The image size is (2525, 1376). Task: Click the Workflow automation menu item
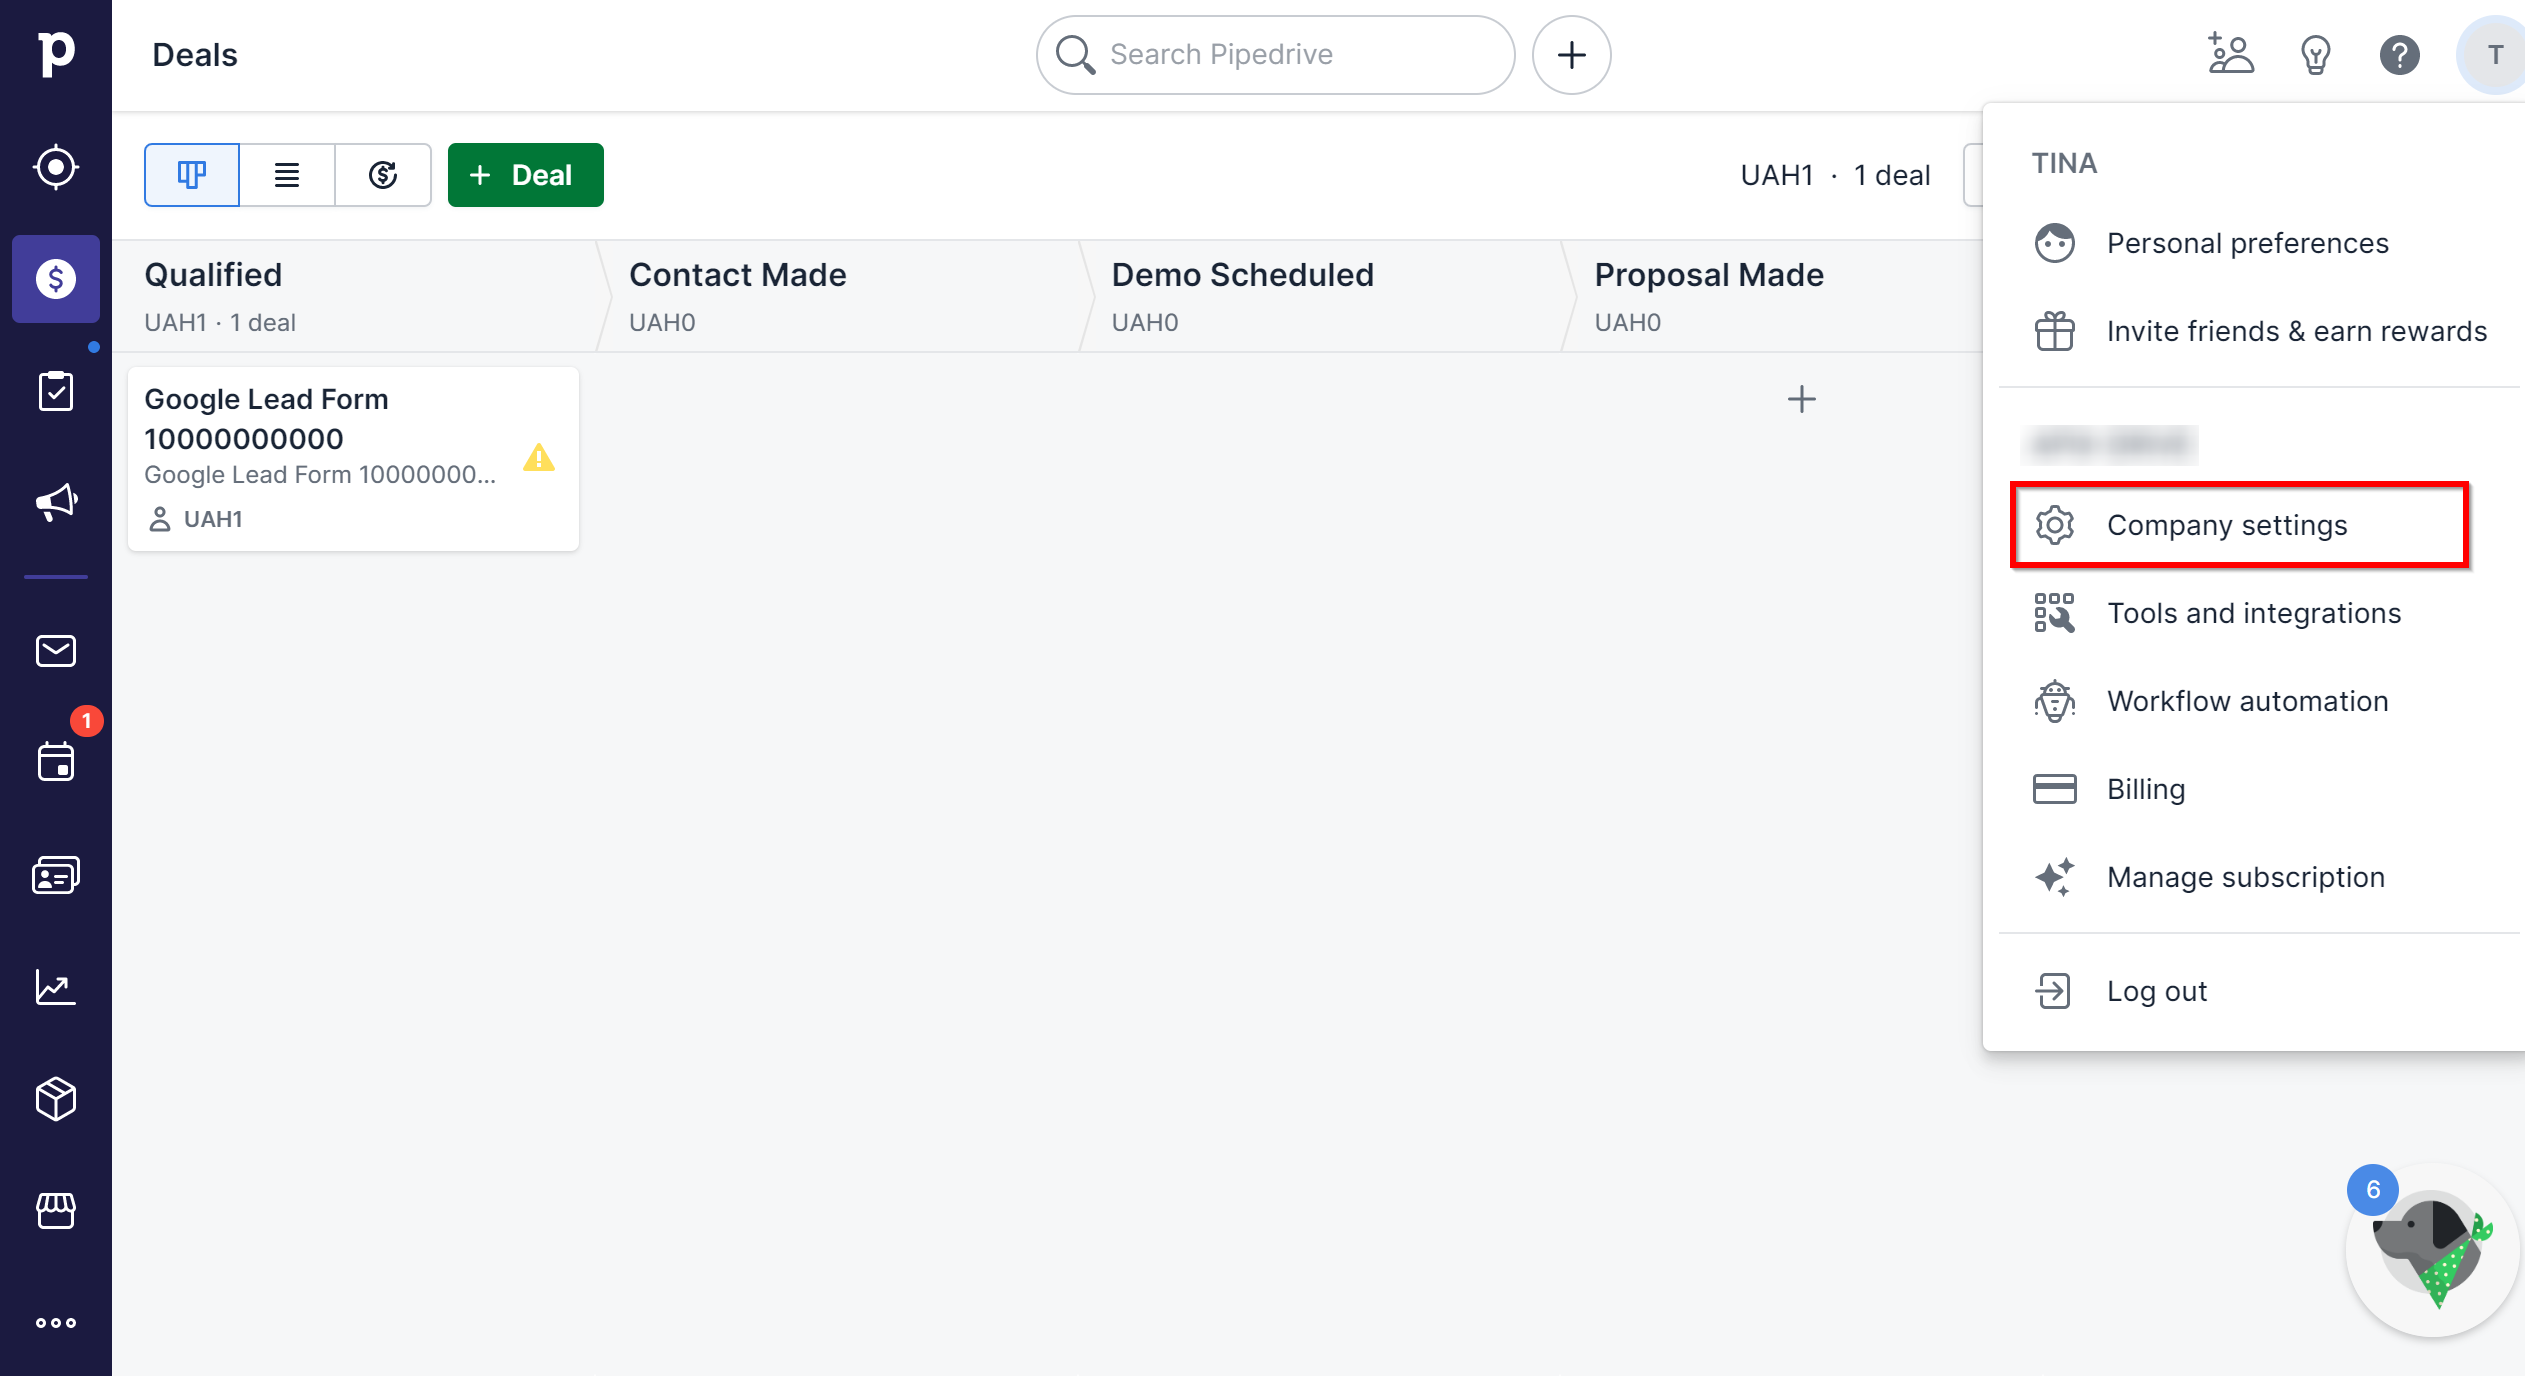point(2247,700)
